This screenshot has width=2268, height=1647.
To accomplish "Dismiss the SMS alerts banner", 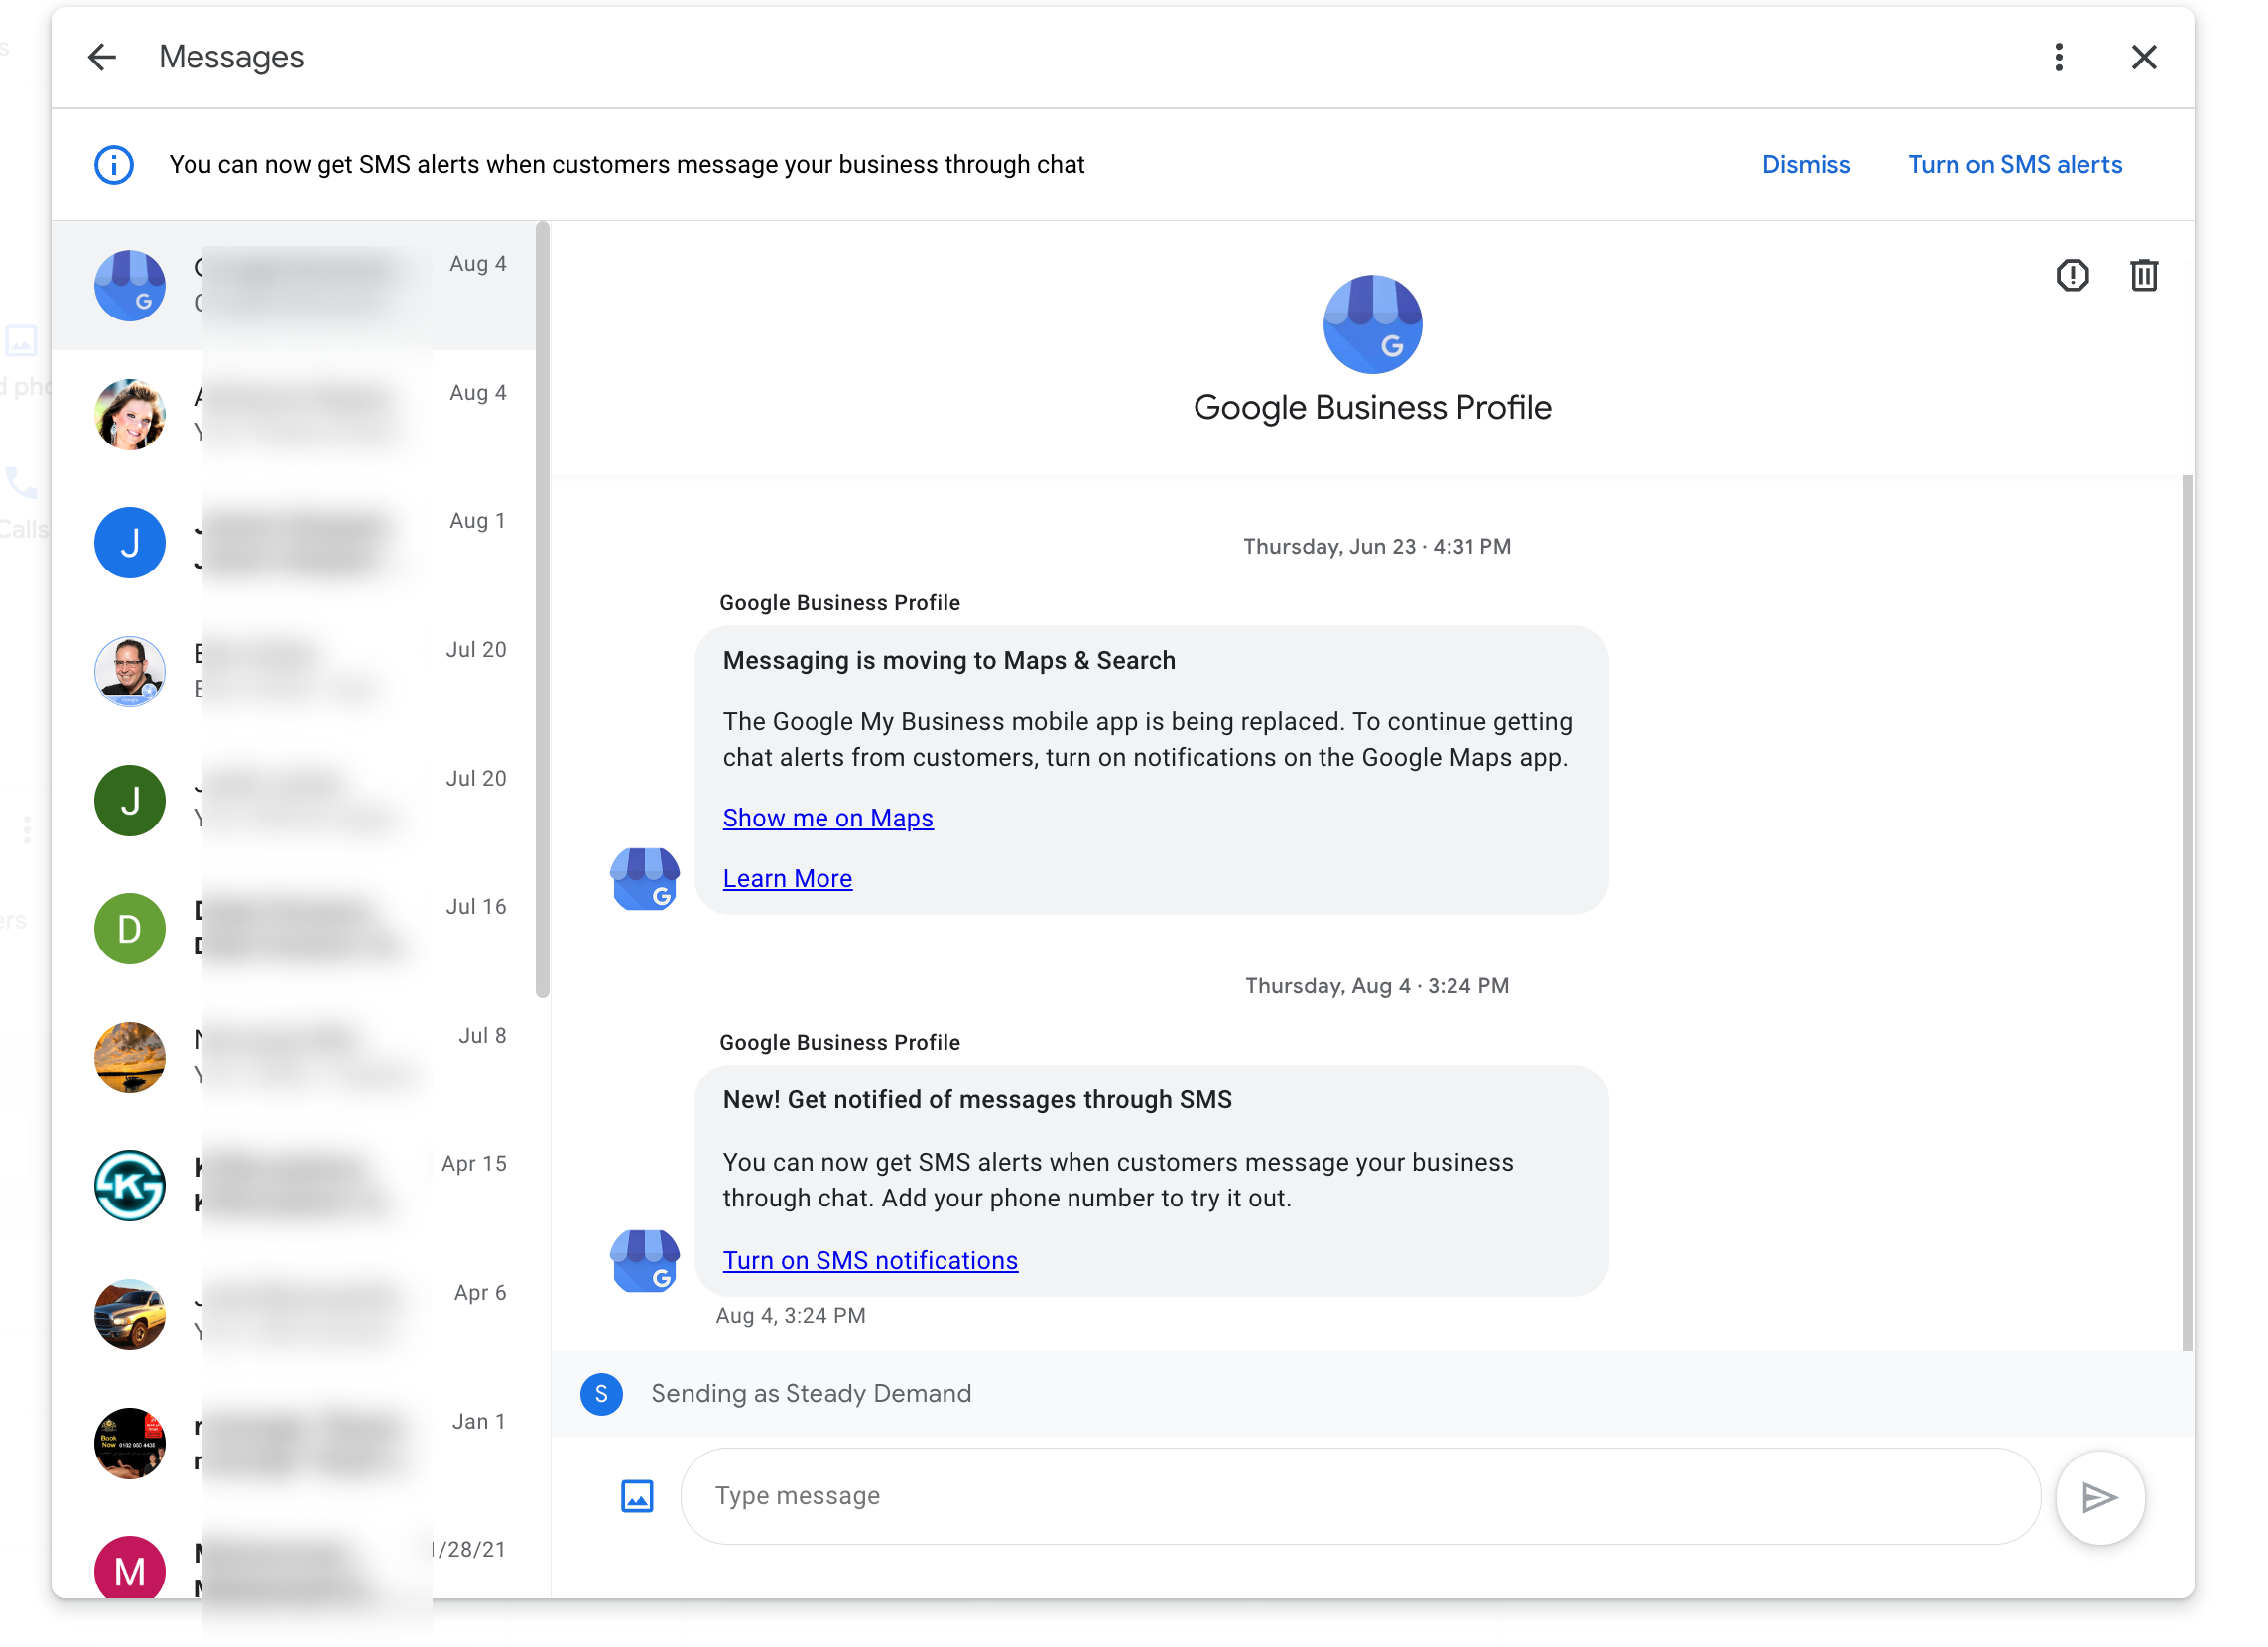I will point(1805,164).
